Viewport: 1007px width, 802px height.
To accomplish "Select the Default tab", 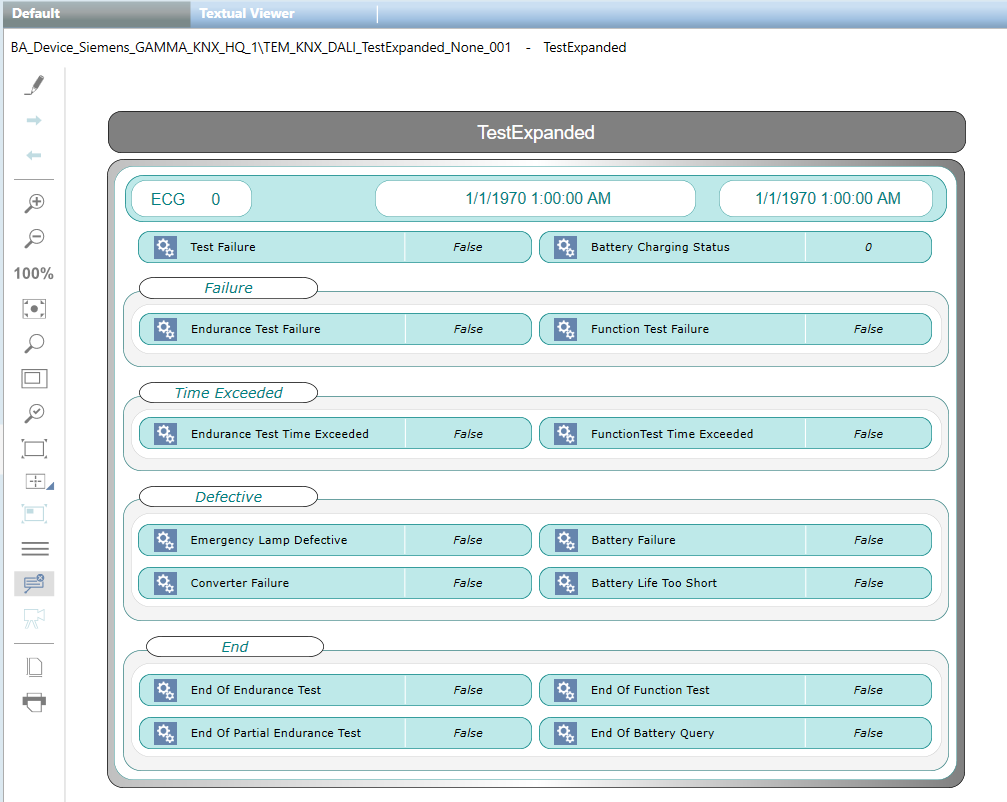I will pyautogui.click(x=36, y=14).
